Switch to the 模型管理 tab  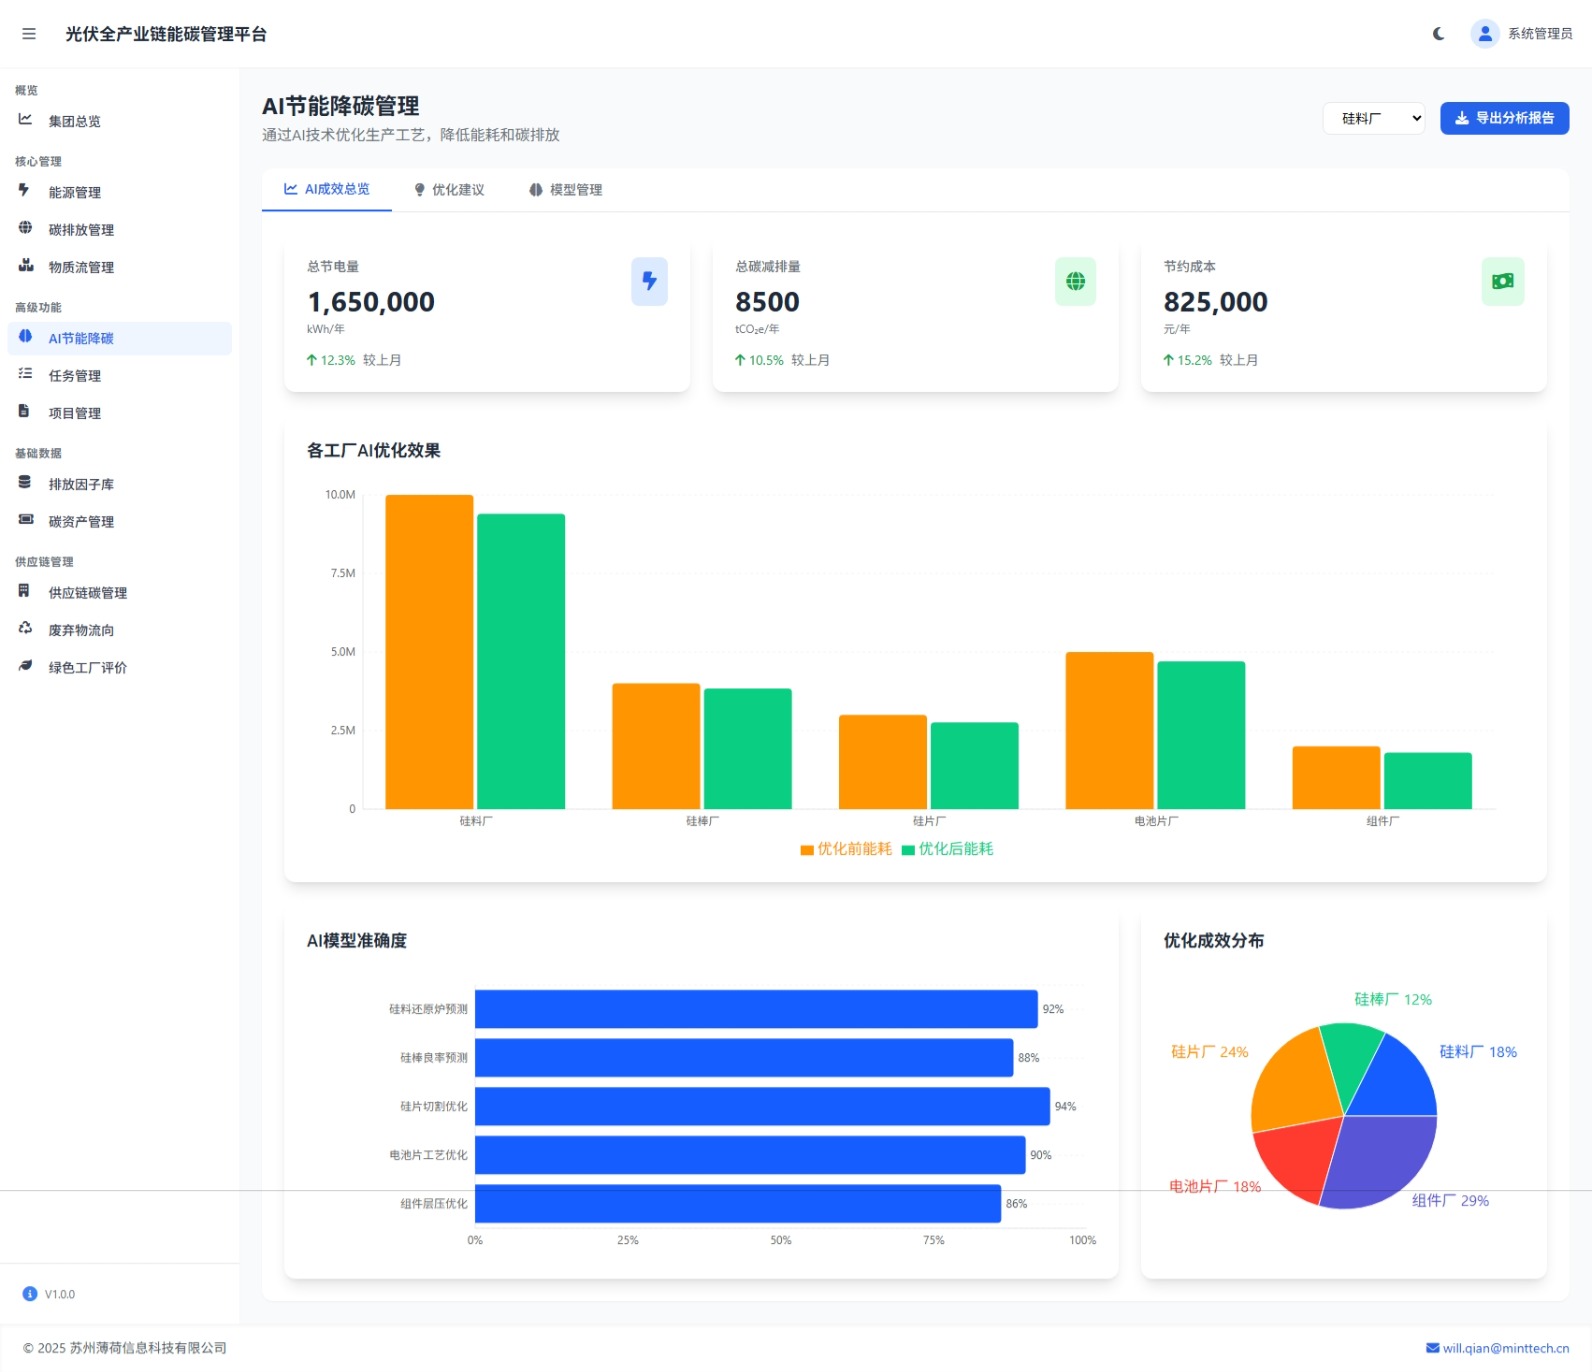click(x=565, y=190)
